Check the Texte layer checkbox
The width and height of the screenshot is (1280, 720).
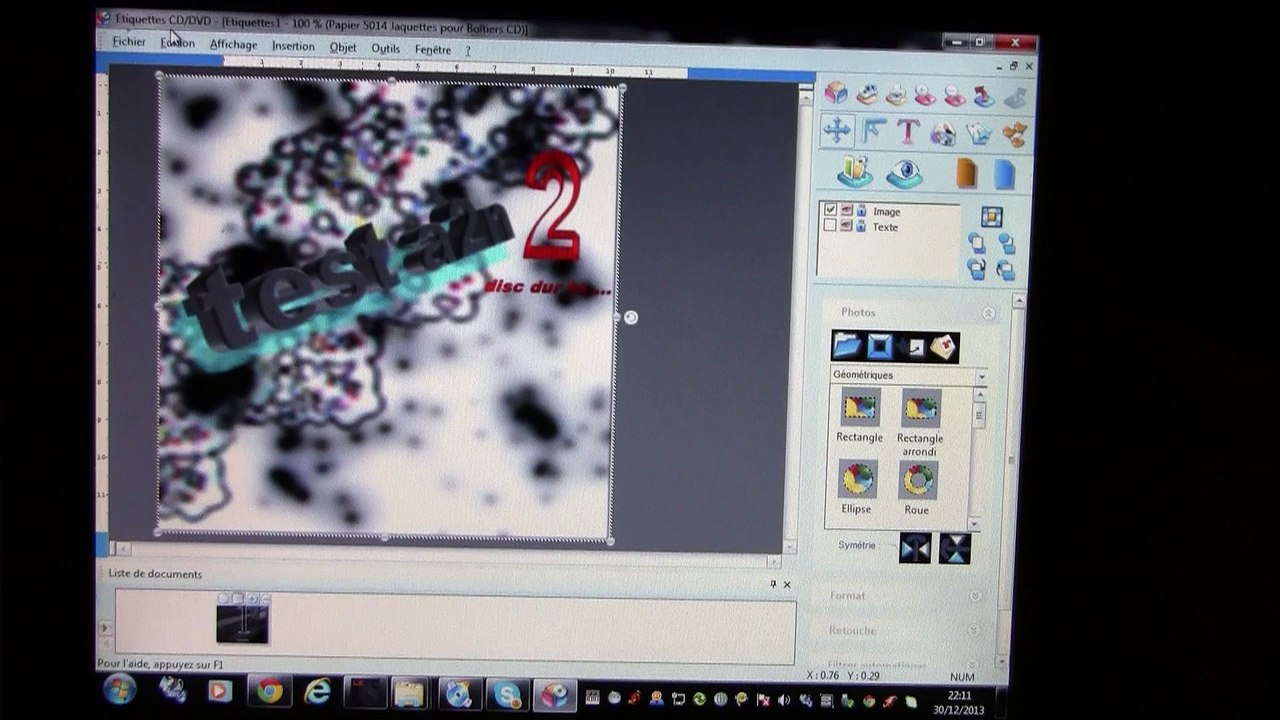[830, 226]
